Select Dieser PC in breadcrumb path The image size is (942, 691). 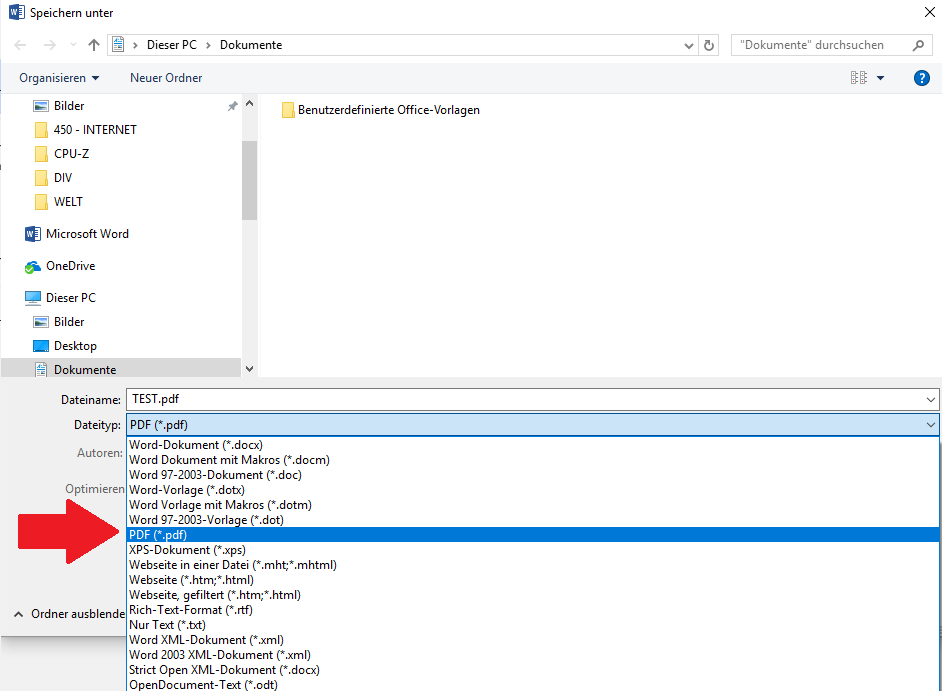point(172,45)
